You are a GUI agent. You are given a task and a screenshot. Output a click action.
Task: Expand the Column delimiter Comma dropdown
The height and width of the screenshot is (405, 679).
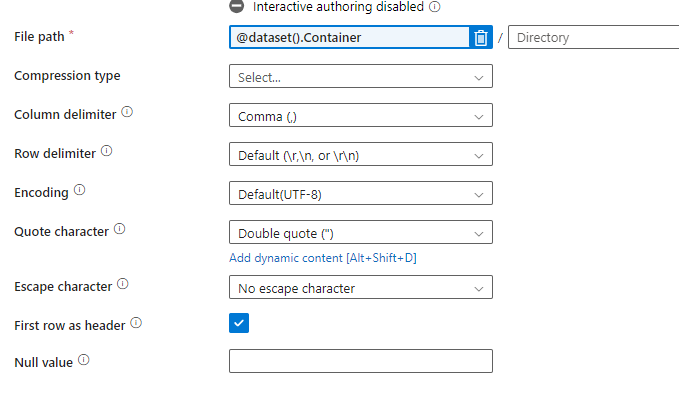click(360, 116)
